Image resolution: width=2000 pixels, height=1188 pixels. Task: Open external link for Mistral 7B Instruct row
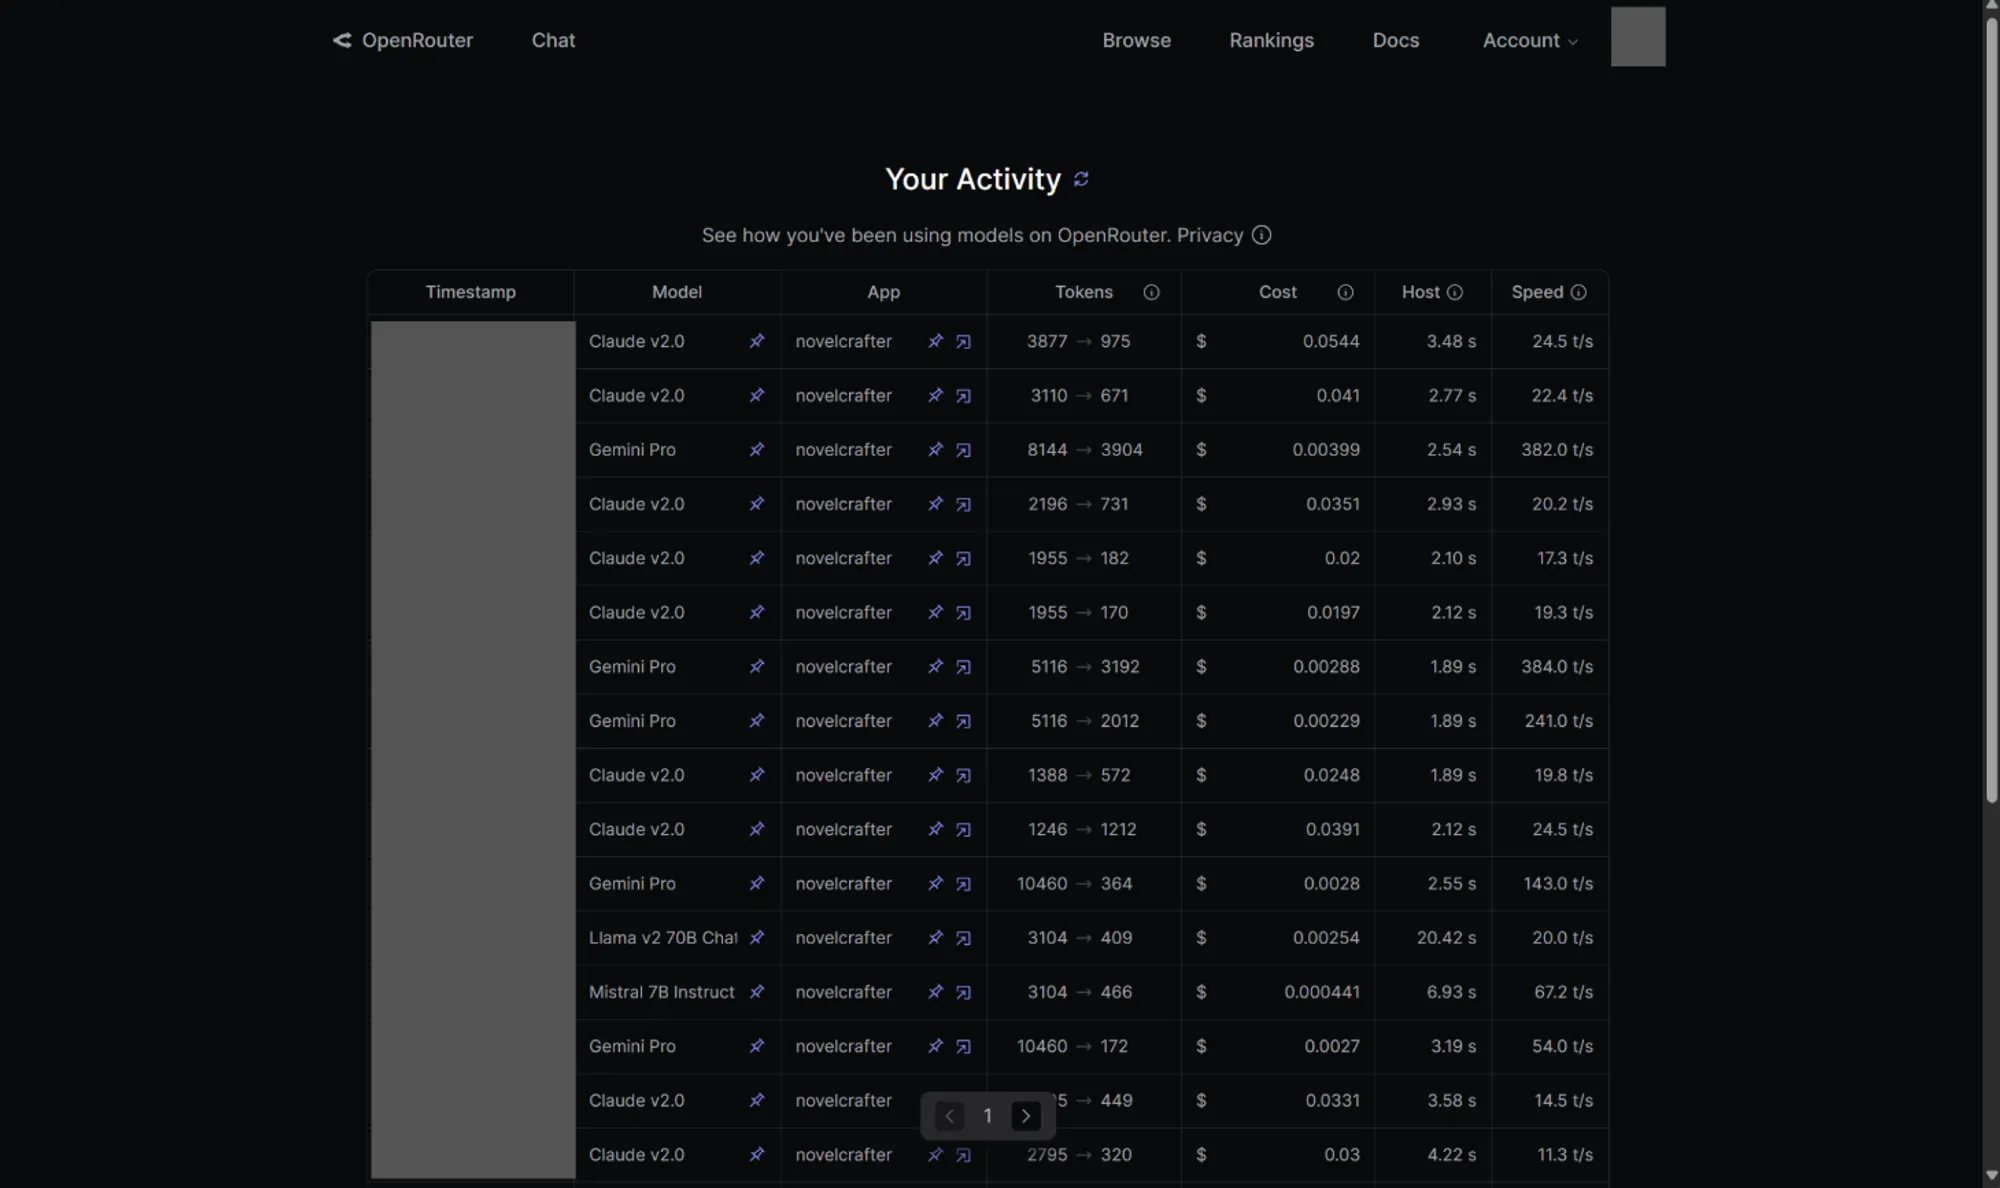point(963,992)
